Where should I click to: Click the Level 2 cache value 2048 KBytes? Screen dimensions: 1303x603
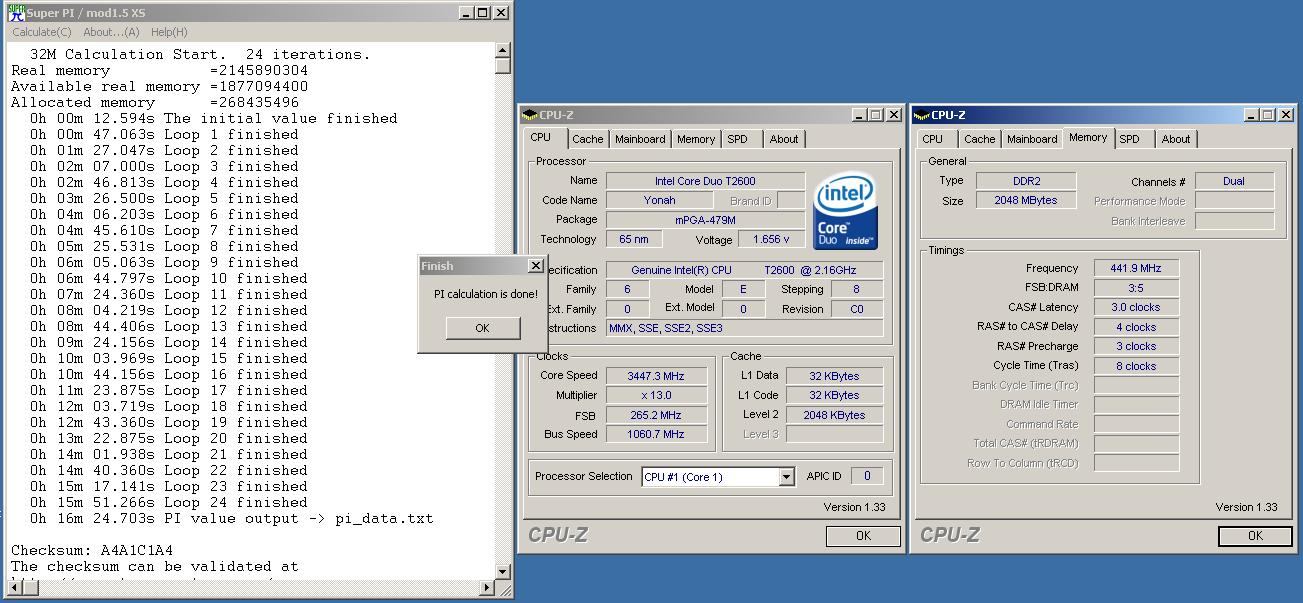click(x=834, y=415)
